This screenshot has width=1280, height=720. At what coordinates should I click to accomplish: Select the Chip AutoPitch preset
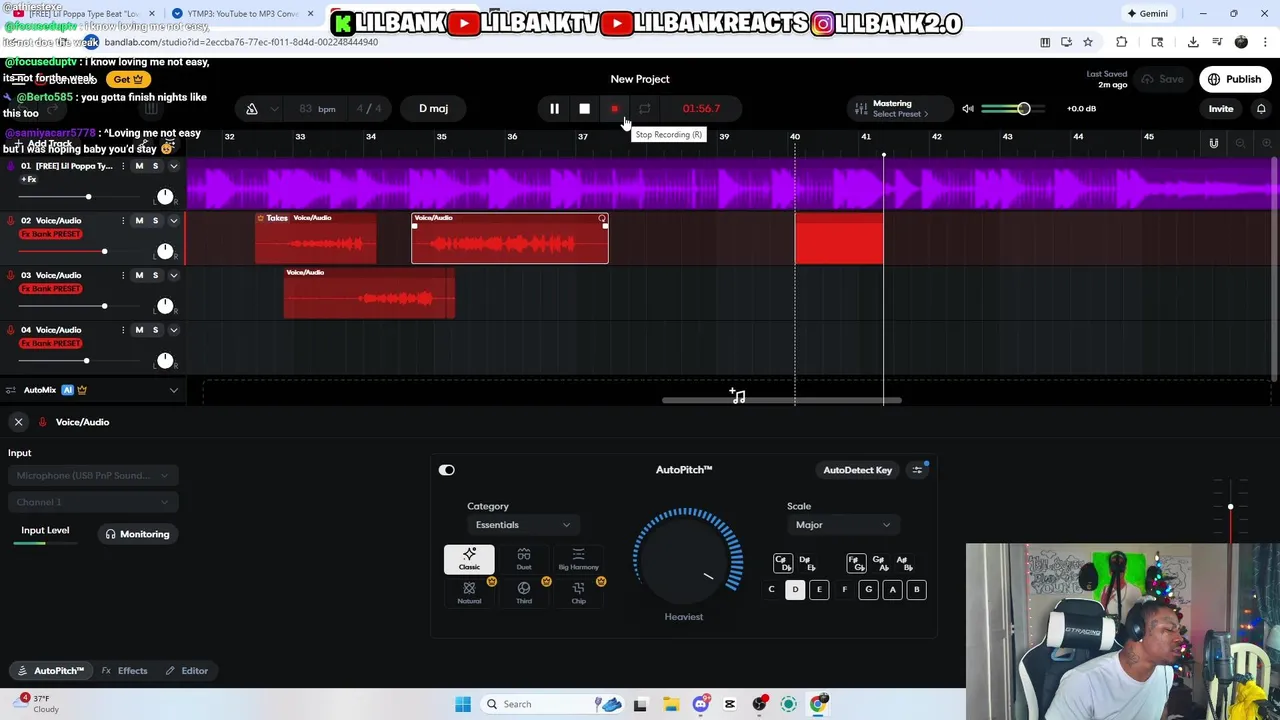578,593
